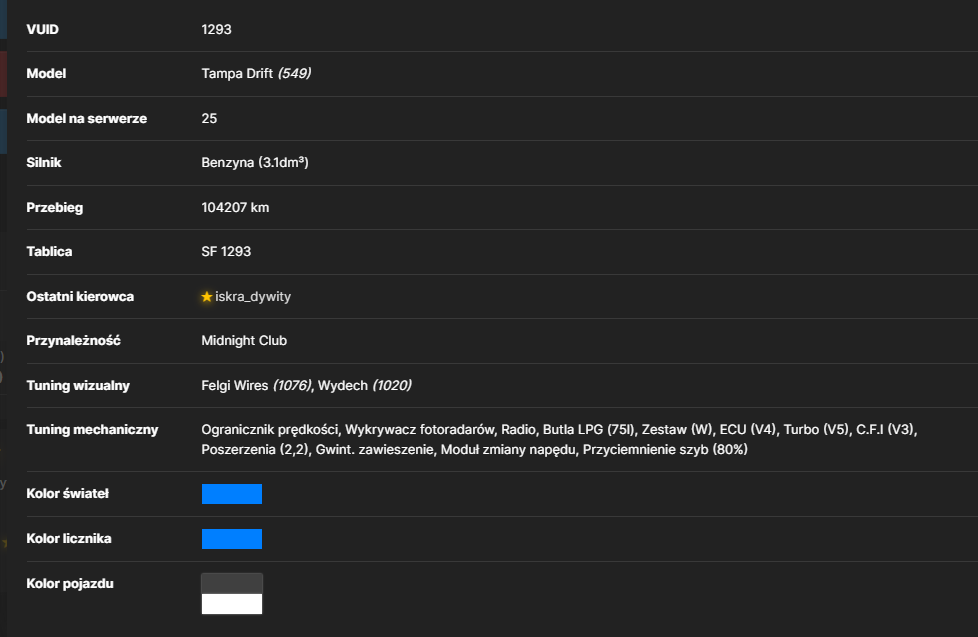Select the plate SF 1293

pyautogui.click(x=226, y=251)
